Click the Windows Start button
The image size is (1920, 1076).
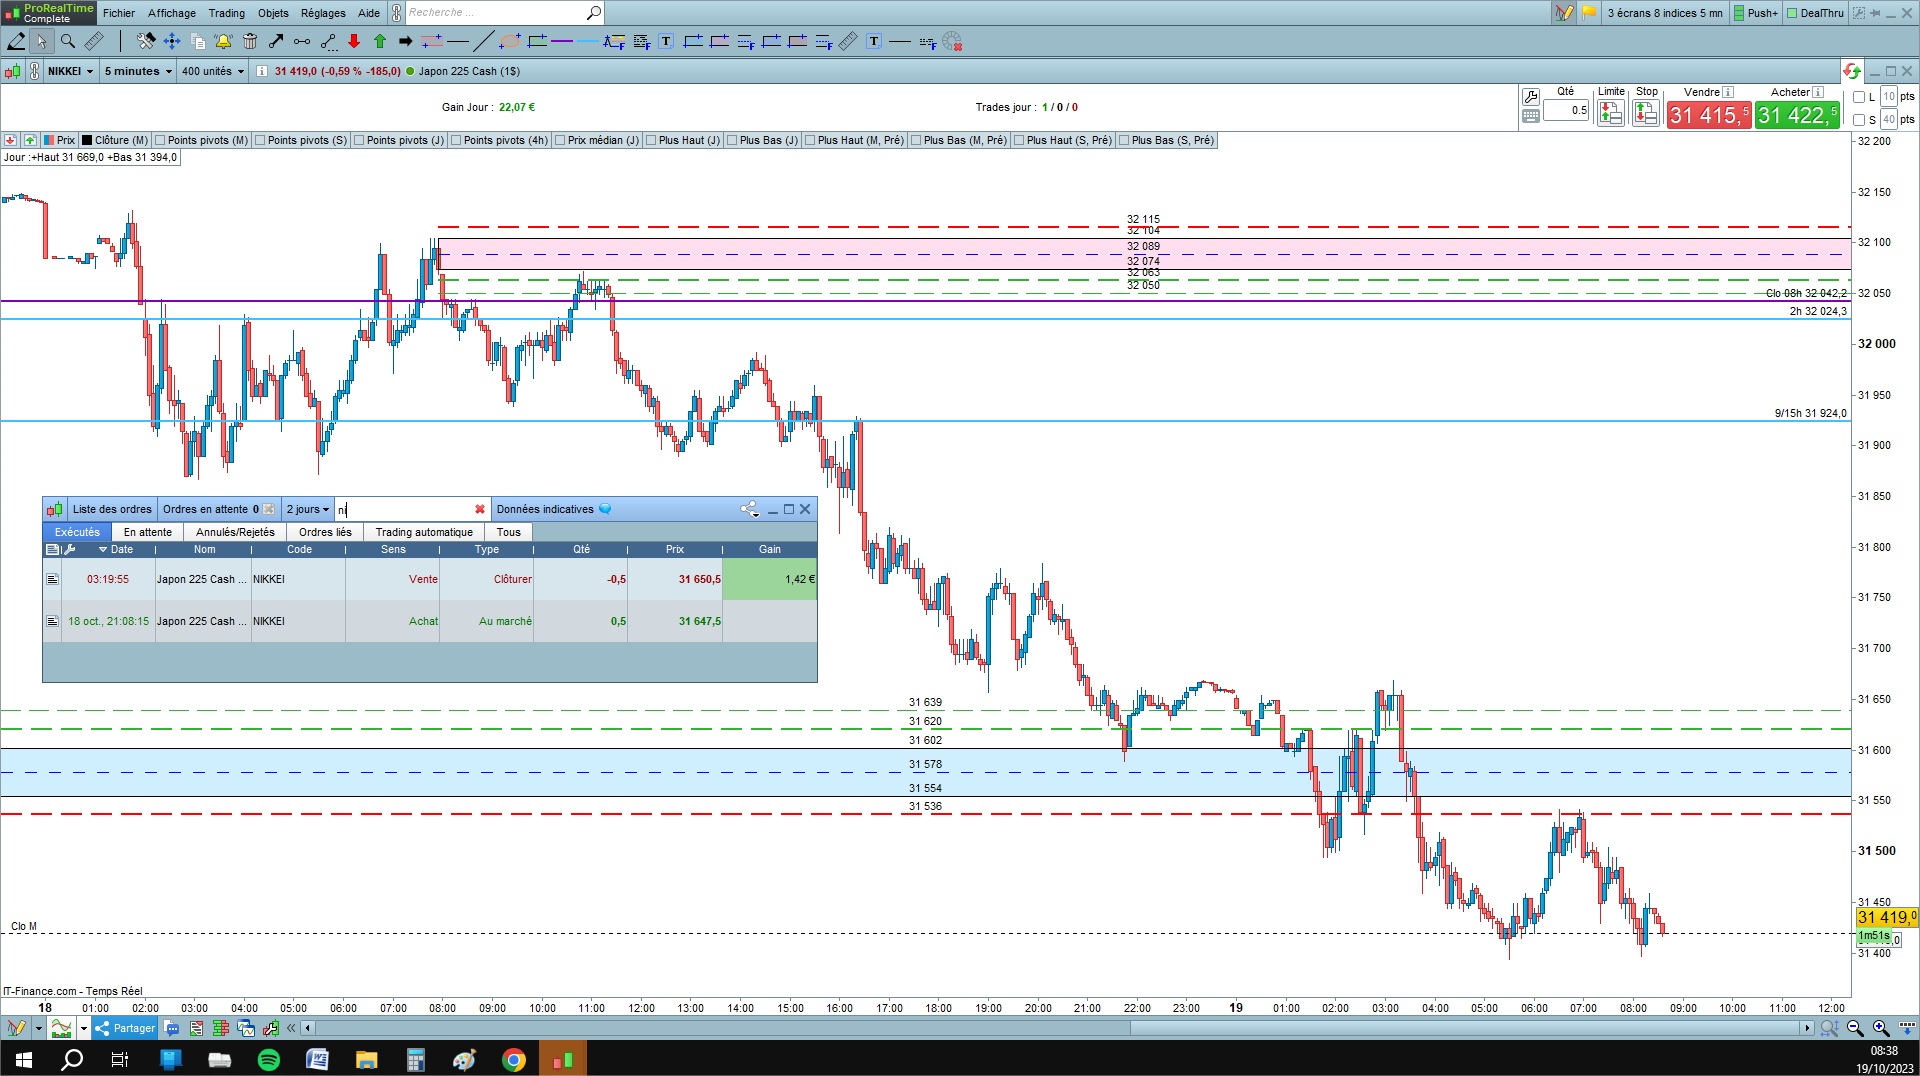pyautogui.click(x=24, y=1059)
